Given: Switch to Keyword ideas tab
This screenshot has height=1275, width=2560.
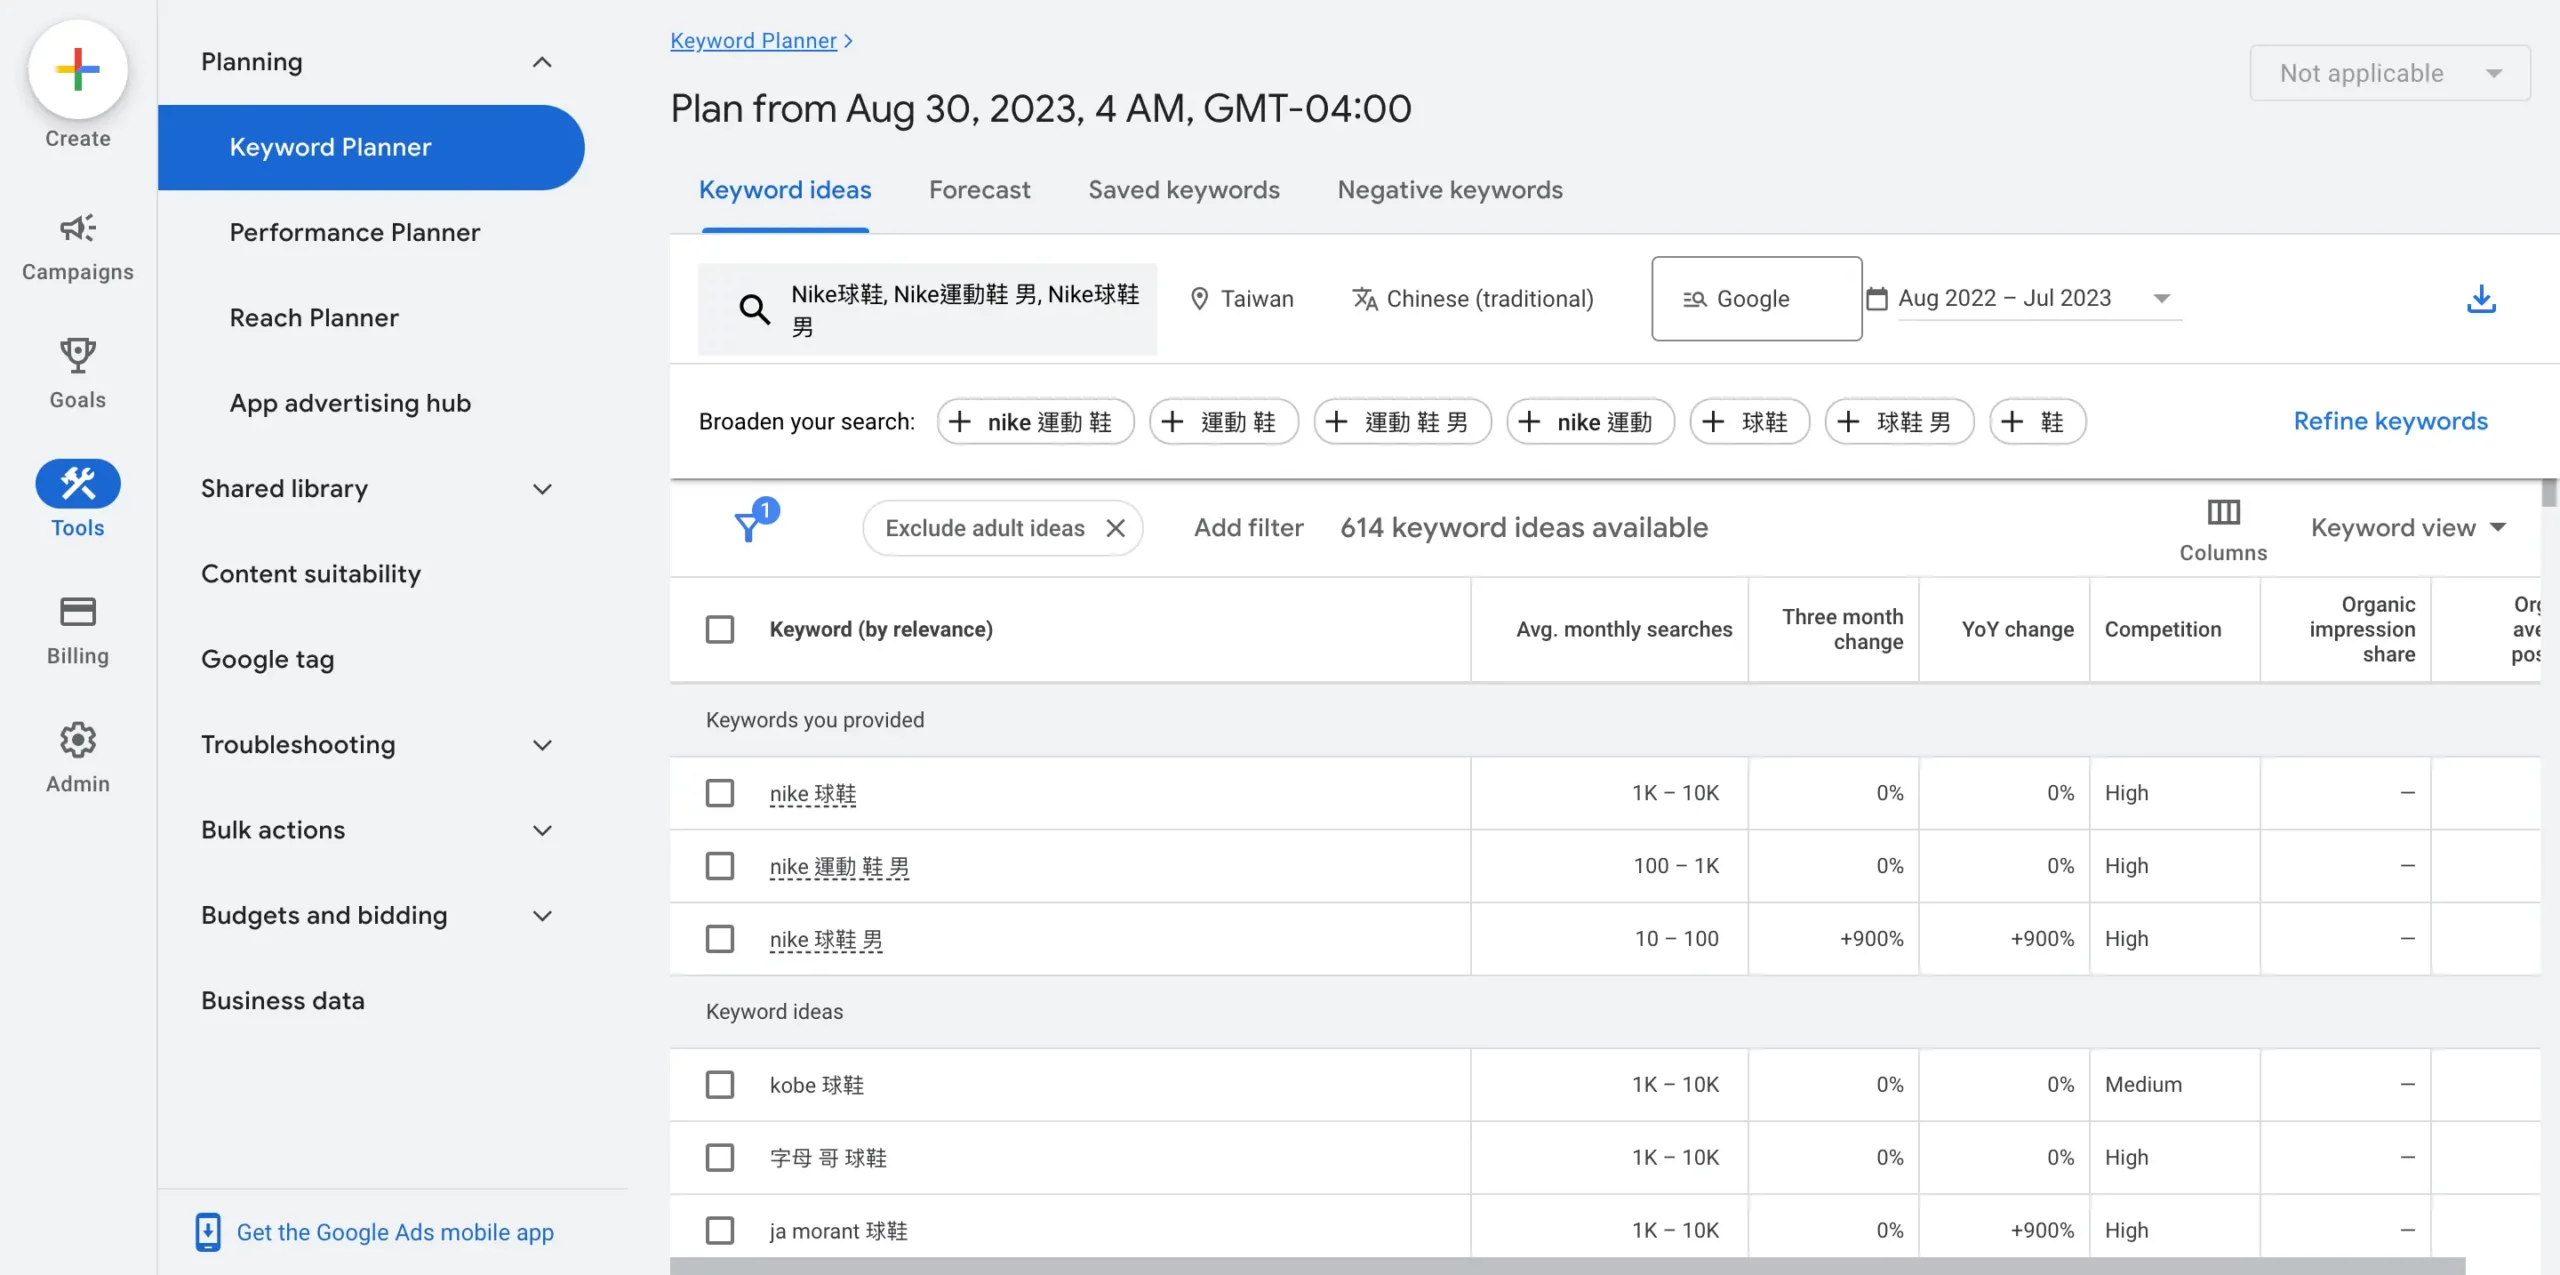Looking at the screenshot, I should tap(785, 190).
